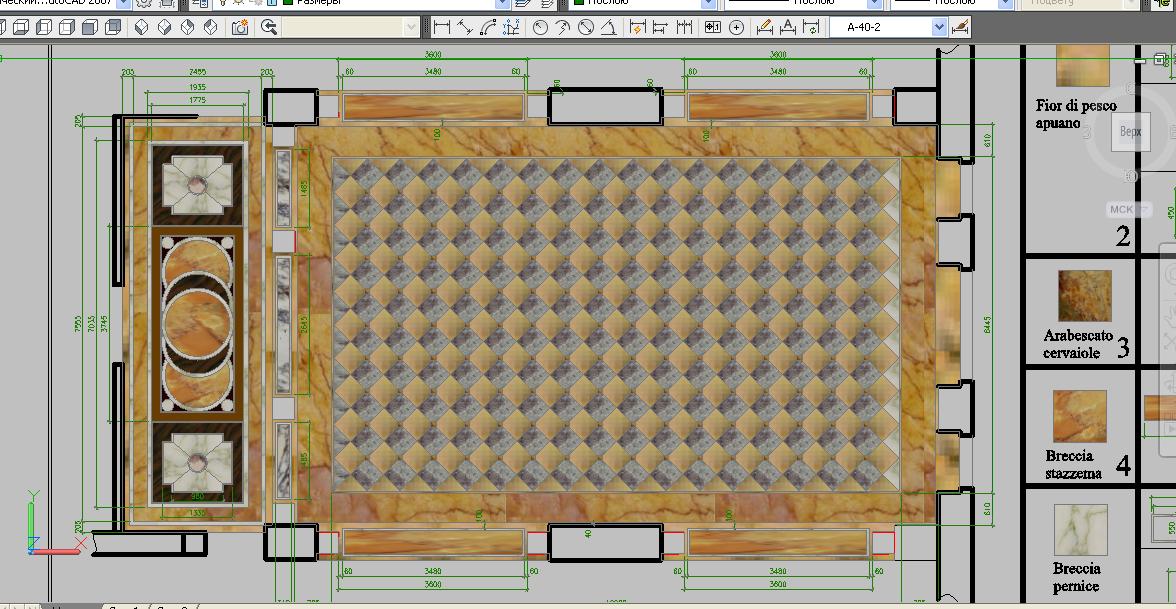This screenshot has height=609, width=1176.
Task: Click the Dimension Text Edit icon
Action: 788,28
